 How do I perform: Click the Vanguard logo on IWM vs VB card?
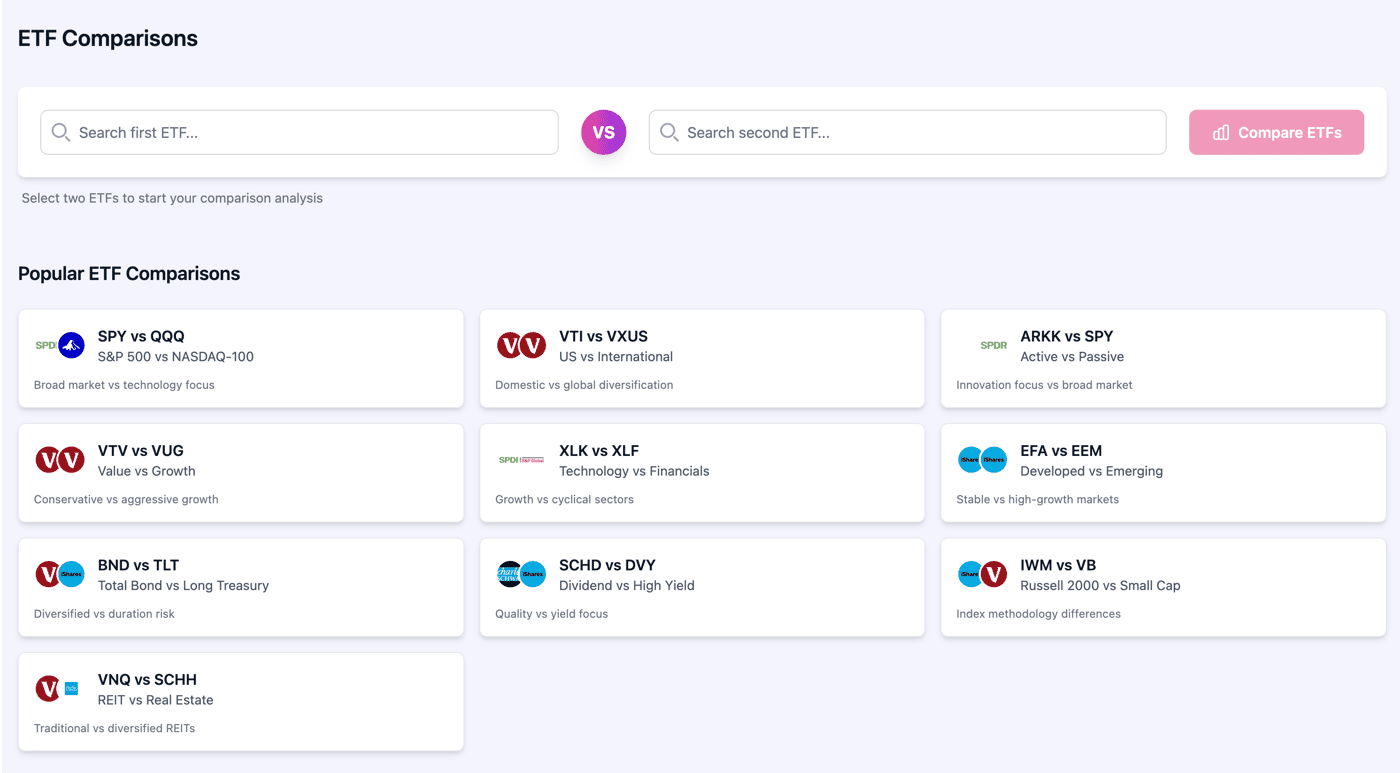[994, 574]
